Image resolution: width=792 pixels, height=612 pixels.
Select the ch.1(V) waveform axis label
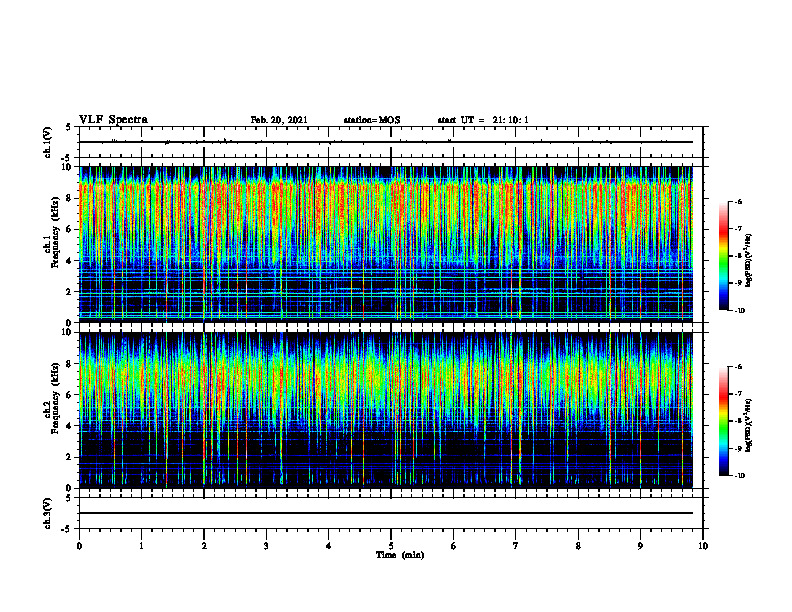(48, 143)
